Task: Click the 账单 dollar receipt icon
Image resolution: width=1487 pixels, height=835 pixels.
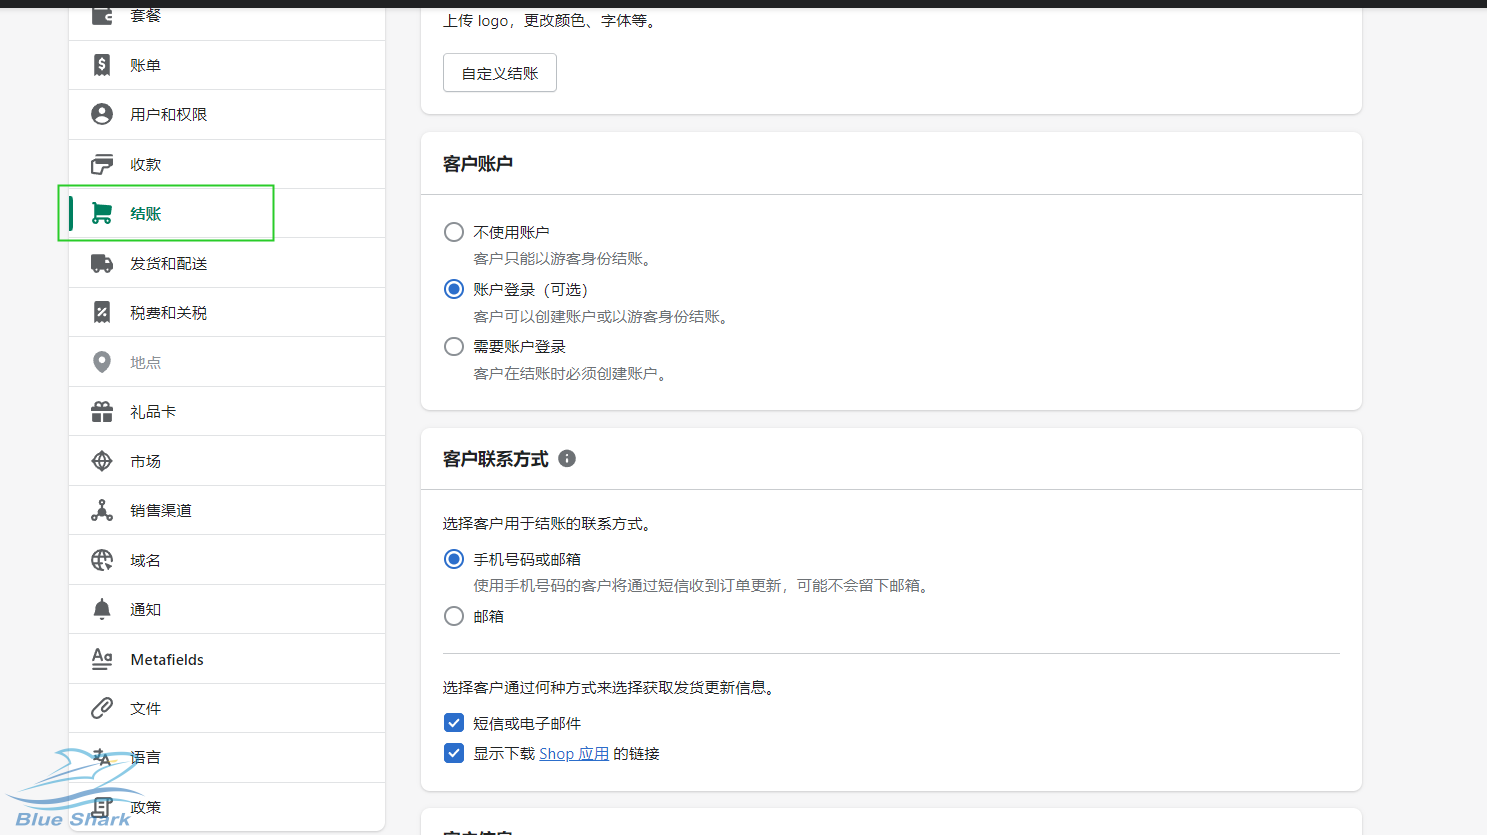Action: [102, 65]
